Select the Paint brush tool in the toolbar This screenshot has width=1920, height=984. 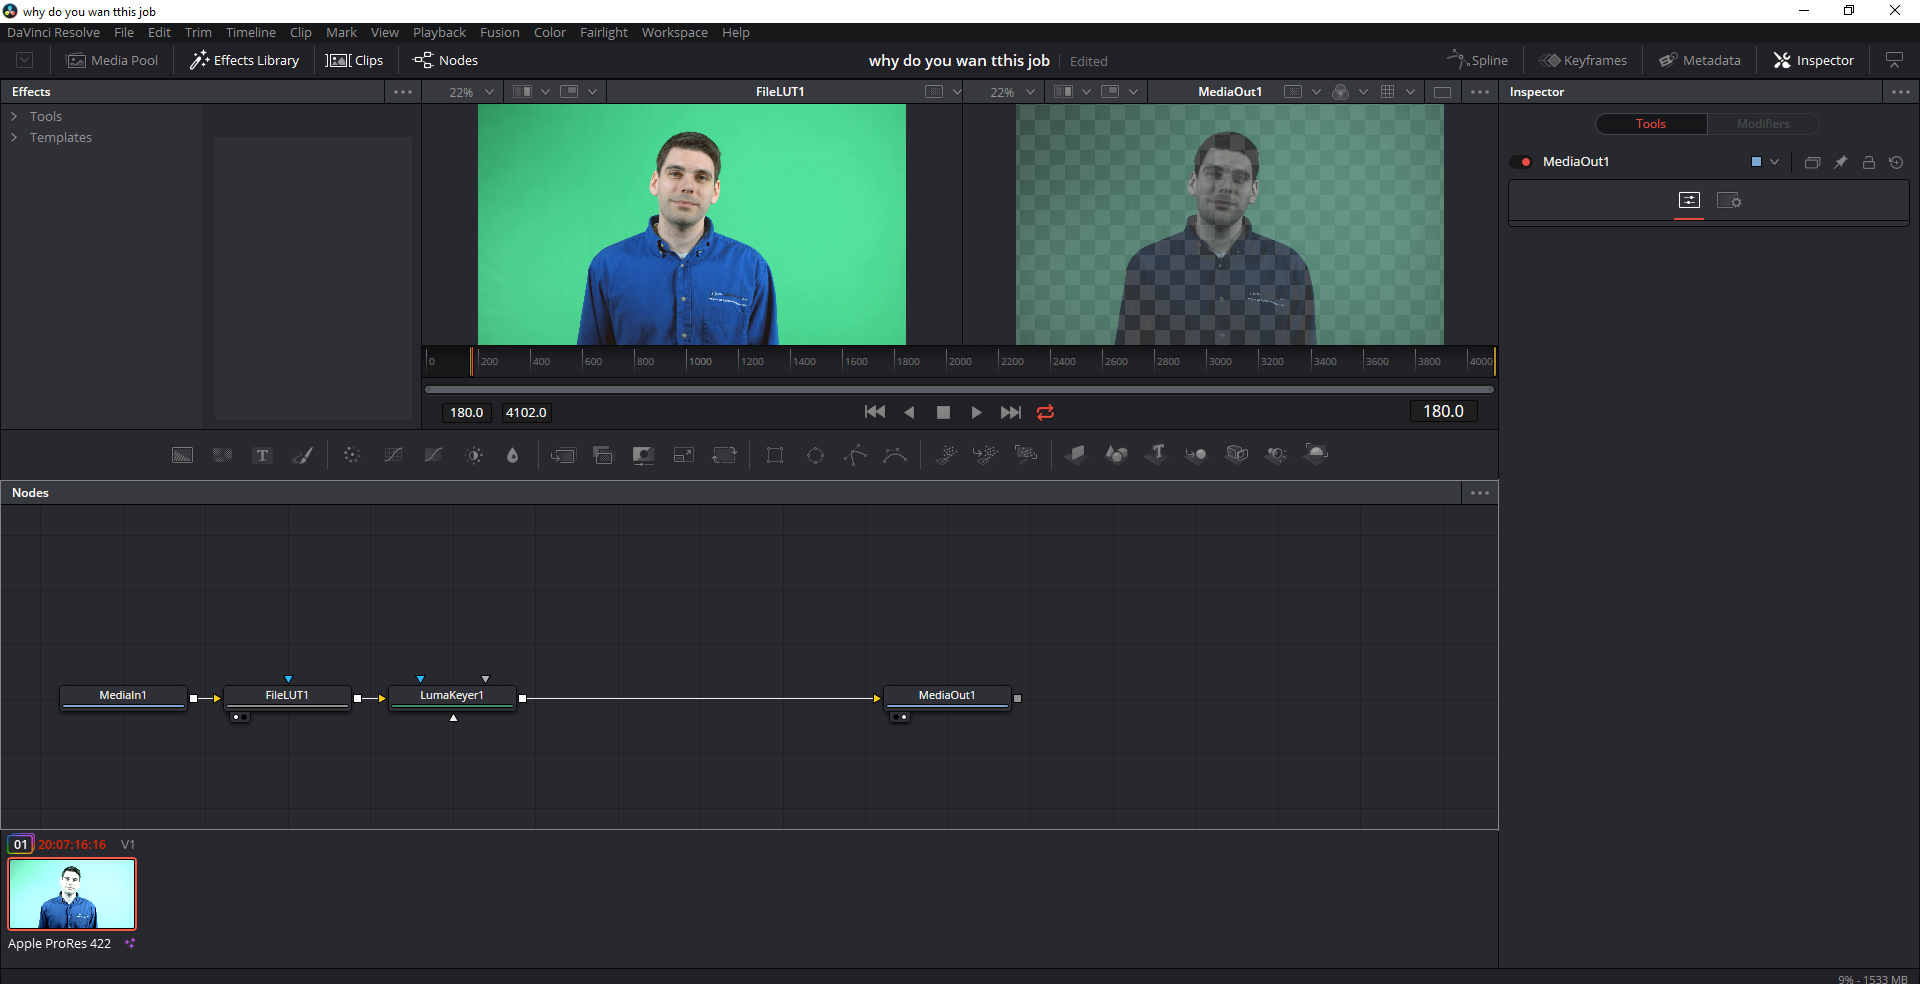[x=302, y=455]
